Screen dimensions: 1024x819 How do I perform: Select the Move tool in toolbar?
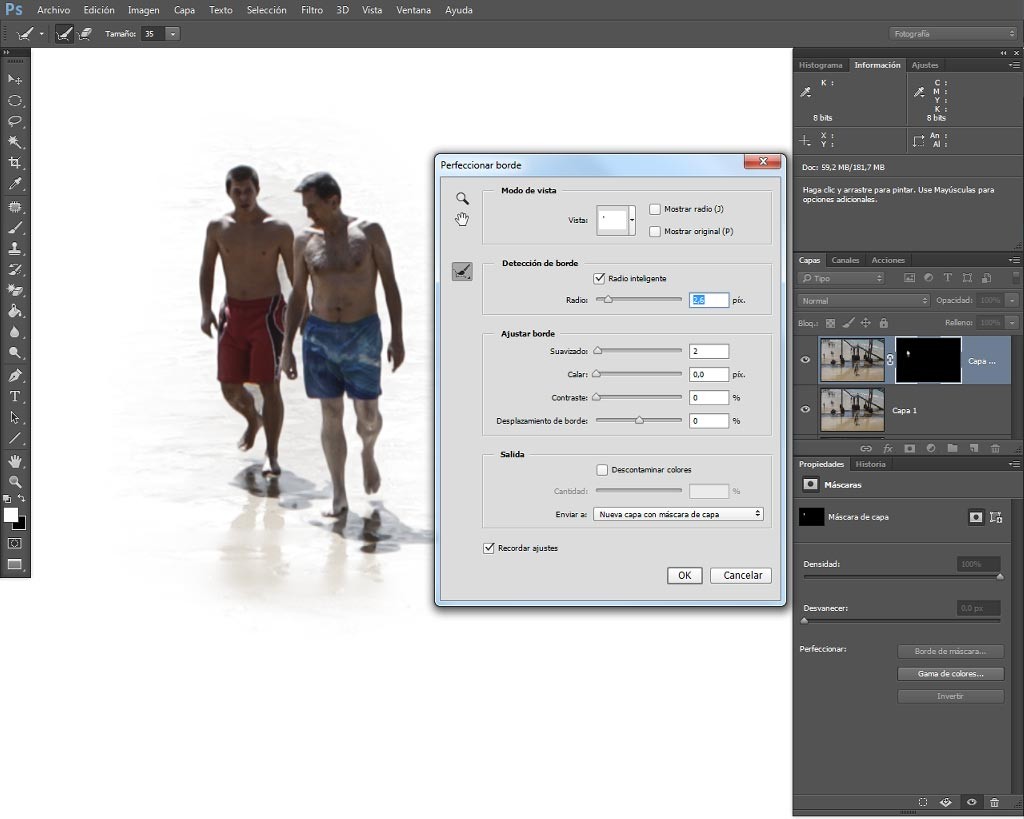(14, 80)
